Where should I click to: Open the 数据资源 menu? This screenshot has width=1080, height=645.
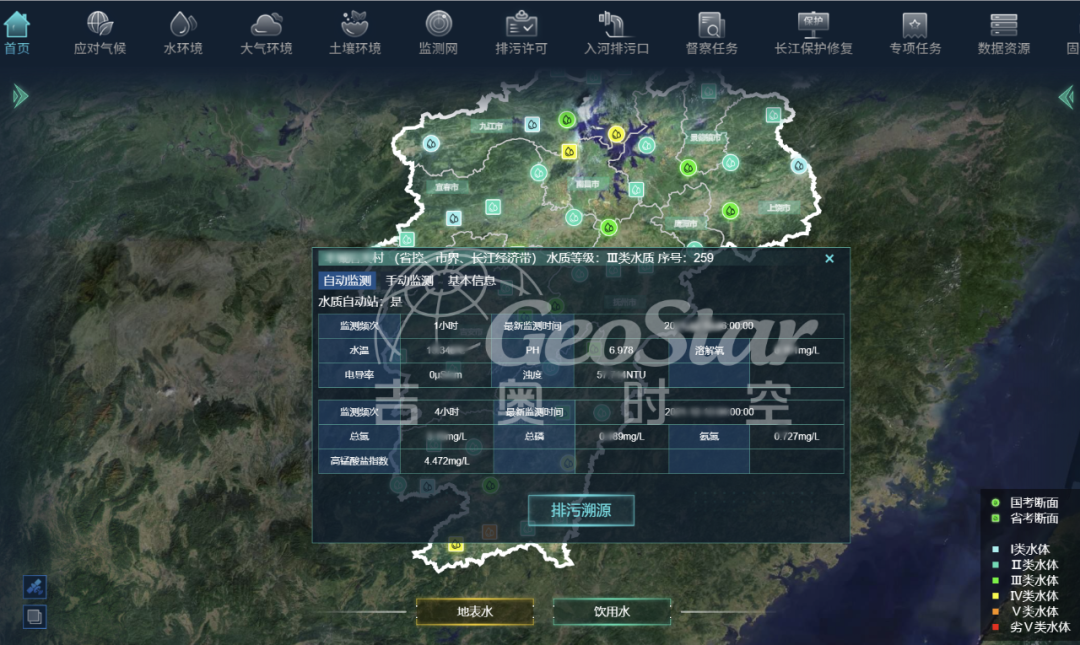(1004, 33)
